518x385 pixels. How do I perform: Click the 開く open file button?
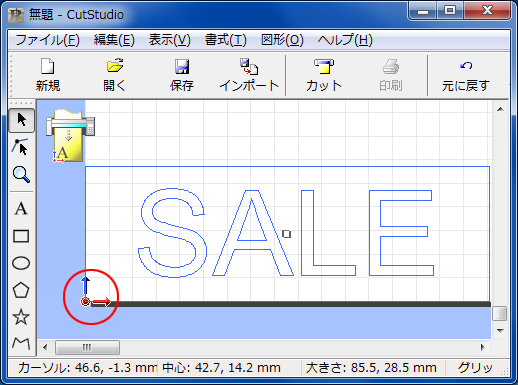coord(114,75)
